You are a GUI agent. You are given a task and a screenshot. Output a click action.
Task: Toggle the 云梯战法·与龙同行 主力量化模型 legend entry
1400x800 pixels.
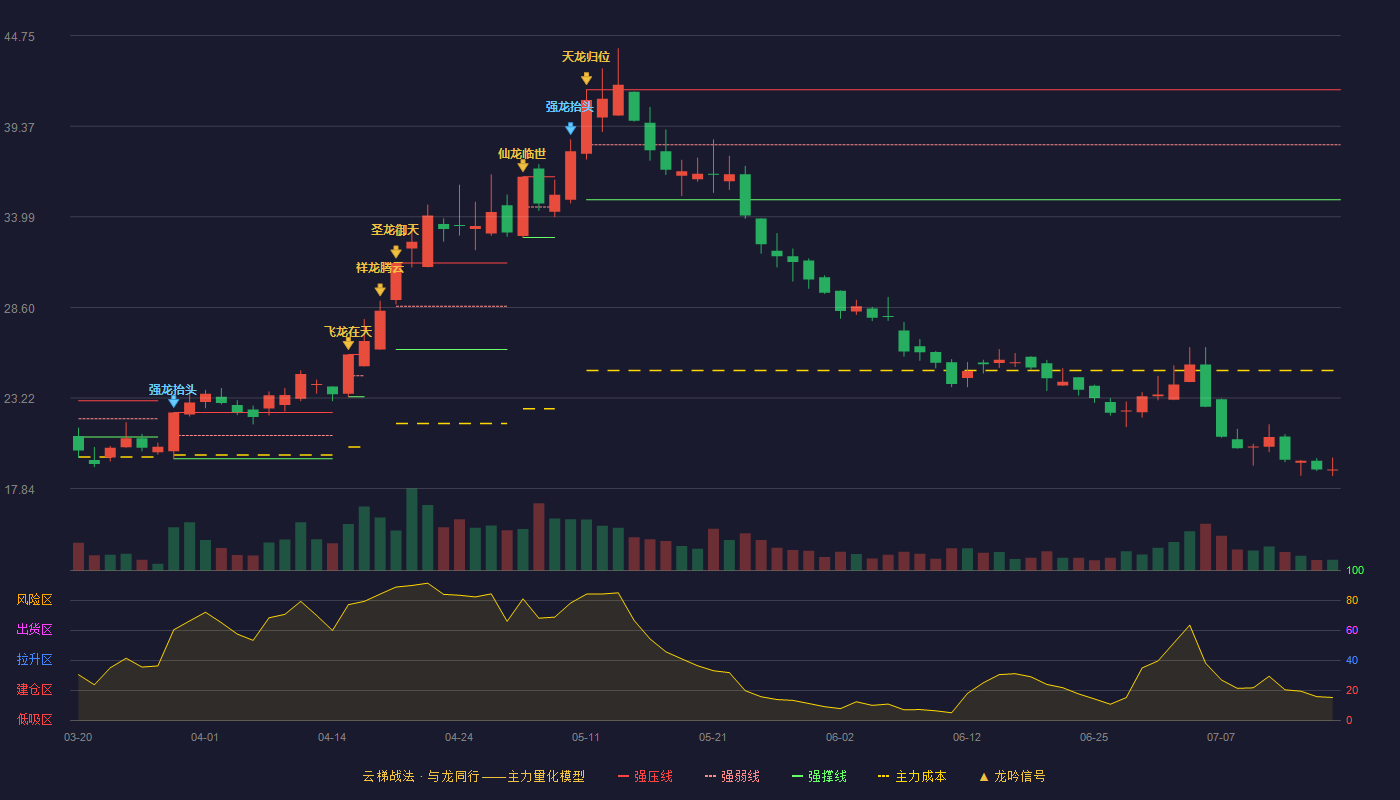[473, 776]
